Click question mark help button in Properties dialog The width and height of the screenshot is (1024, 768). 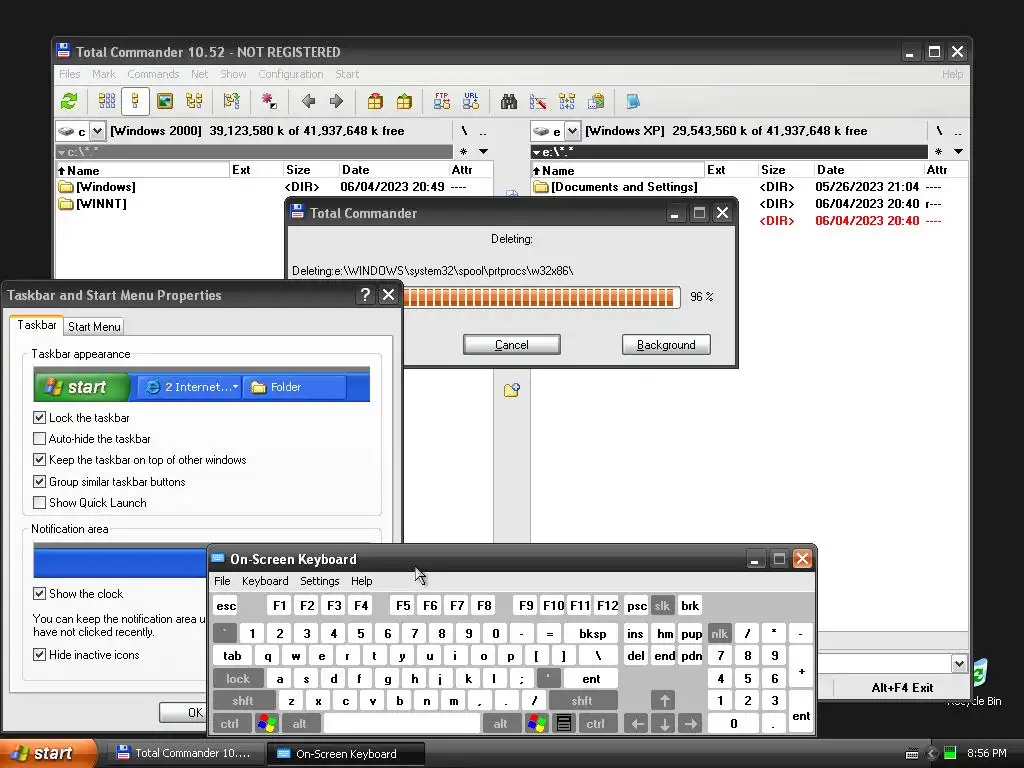pyautogui.click(x=365, y=295)
